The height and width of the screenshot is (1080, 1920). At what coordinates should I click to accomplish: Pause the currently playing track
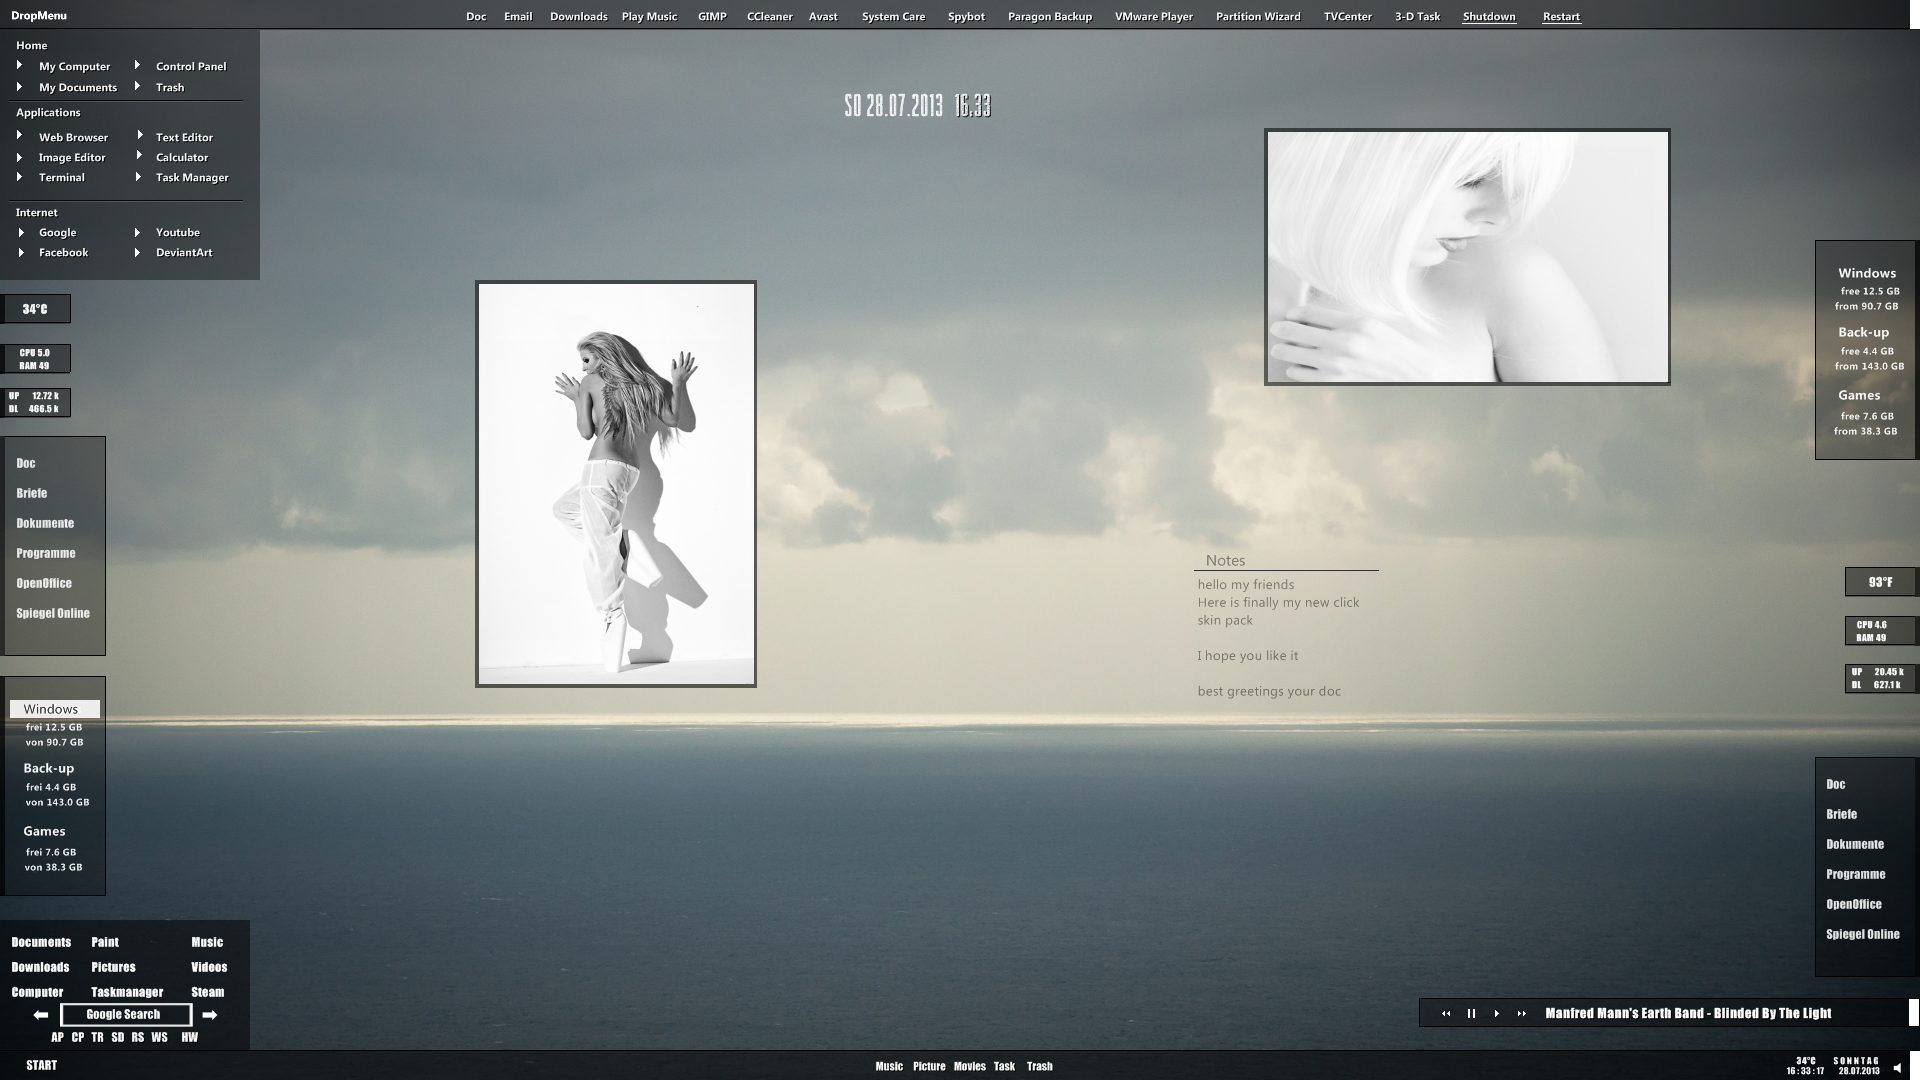(1471, 1013)
